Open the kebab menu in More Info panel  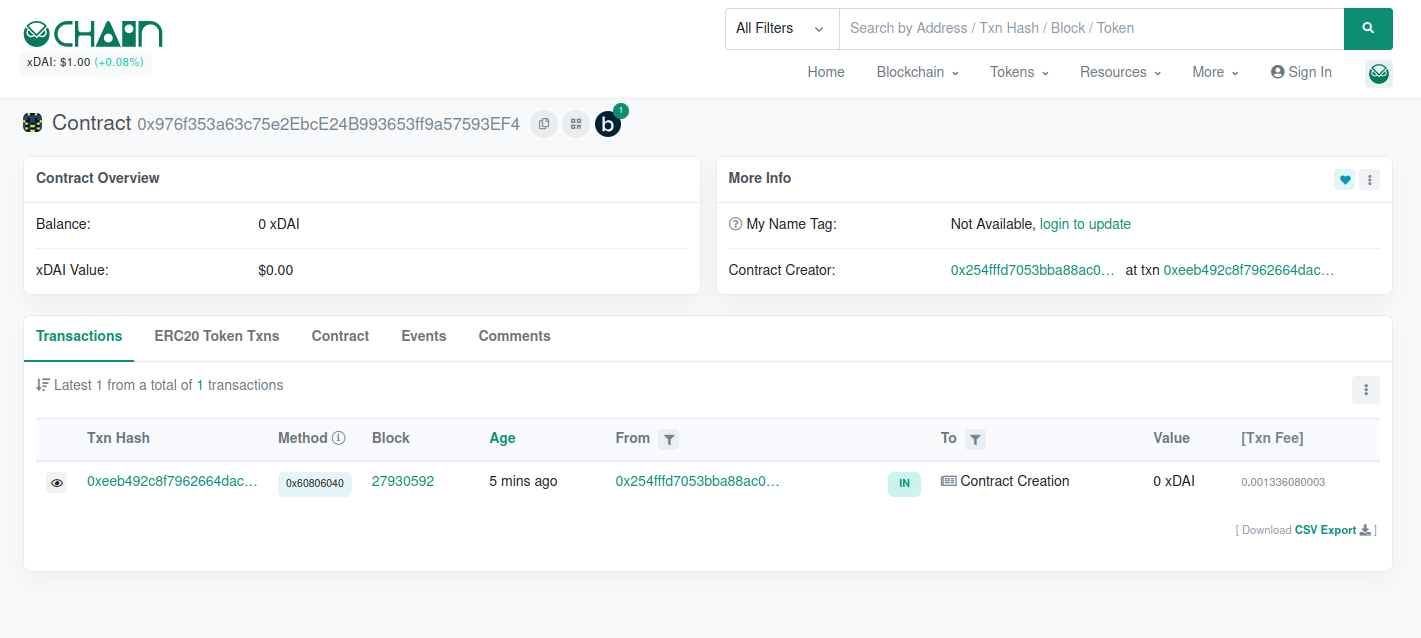[1369, 180]
